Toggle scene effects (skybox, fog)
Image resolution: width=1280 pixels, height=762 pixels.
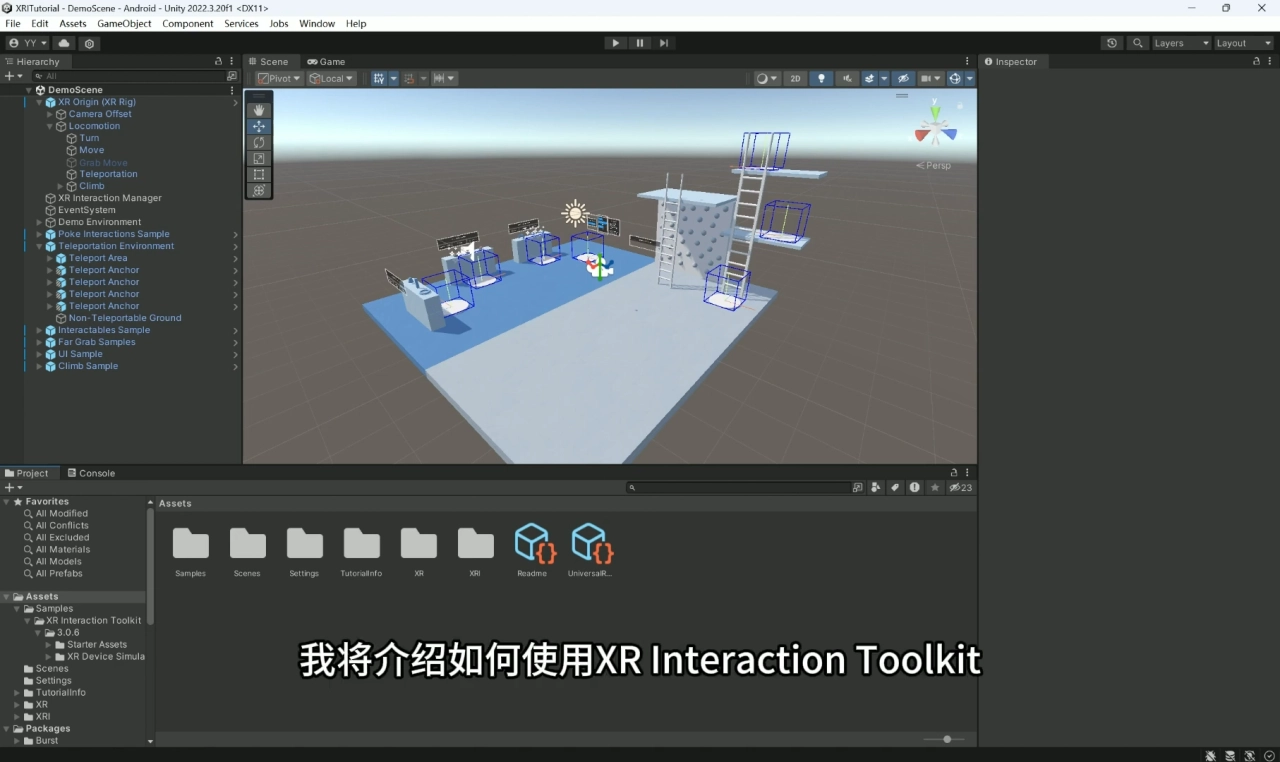tap(870, 78)
